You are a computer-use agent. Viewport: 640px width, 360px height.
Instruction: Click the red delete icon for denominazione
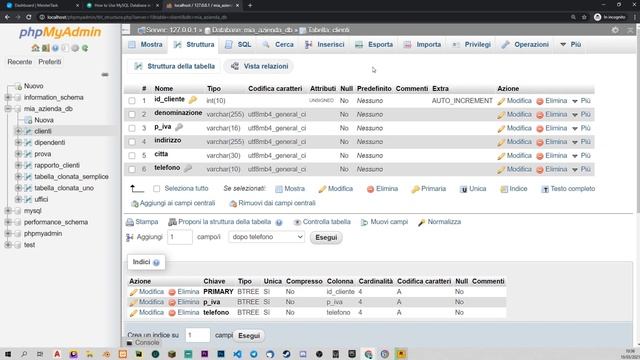click(x=540, y=115)
